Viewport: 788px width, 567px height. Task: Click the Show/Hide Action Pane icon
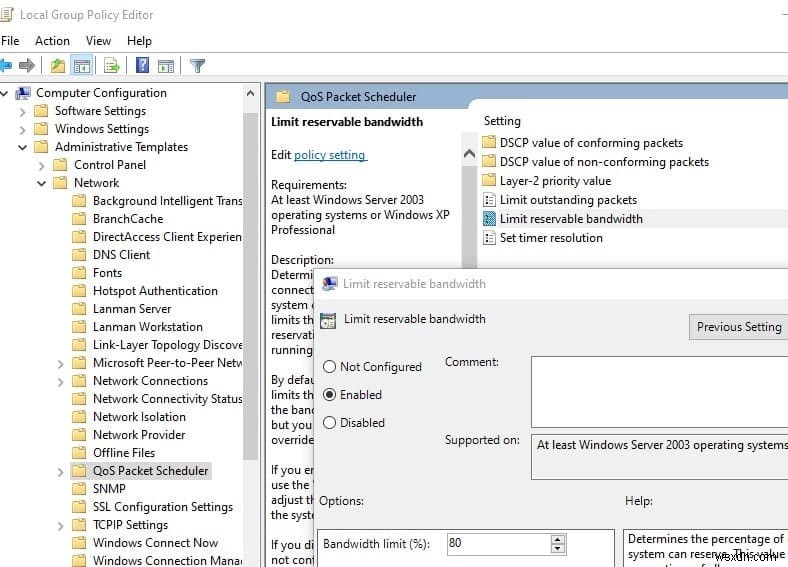point(166,66)
